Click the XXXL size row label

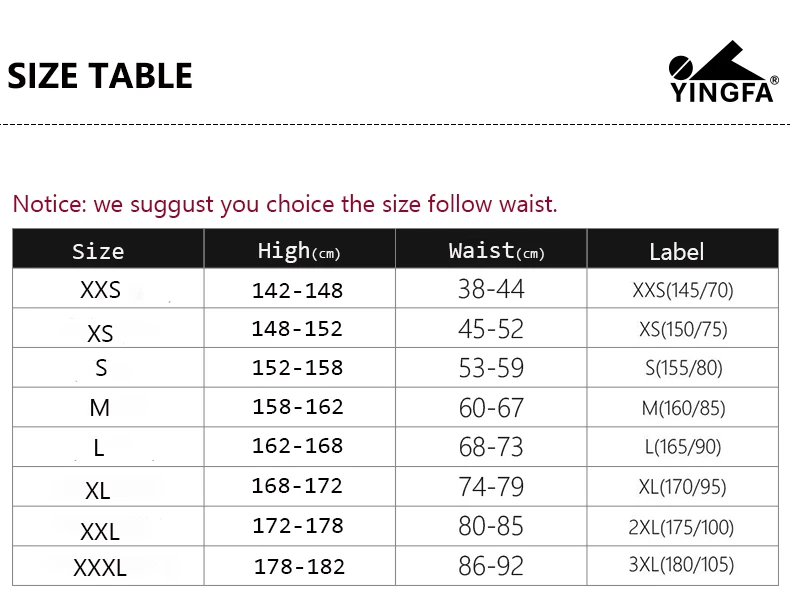[100, 568]
